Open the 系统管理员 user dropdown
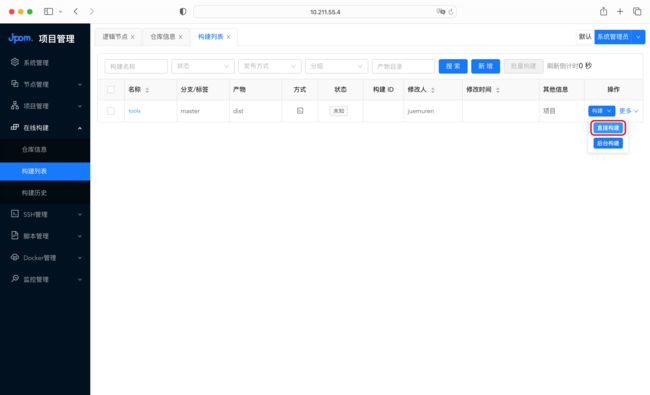 click(x=620, y=37)
